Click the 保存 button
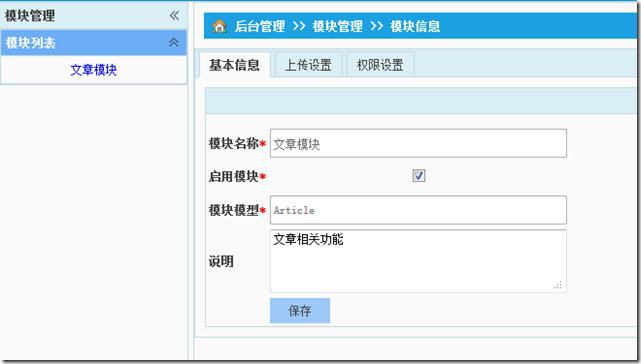The image size is (641, 364). pyautogui.click(x=300, y=311)
